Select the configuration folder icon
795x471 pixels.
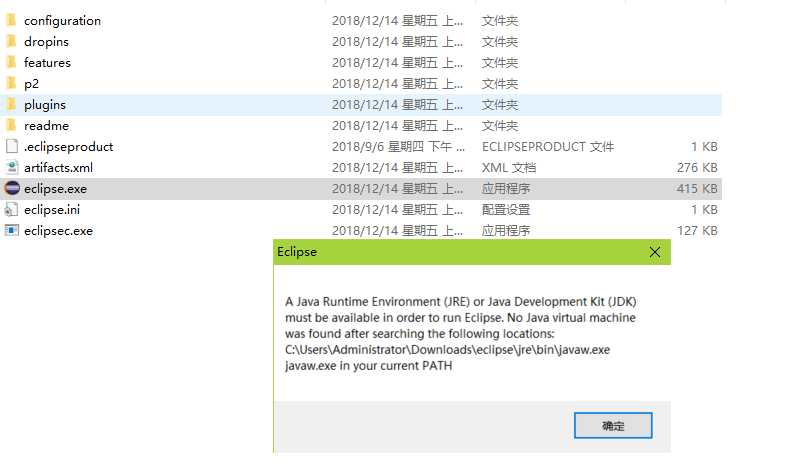(11, 20)
